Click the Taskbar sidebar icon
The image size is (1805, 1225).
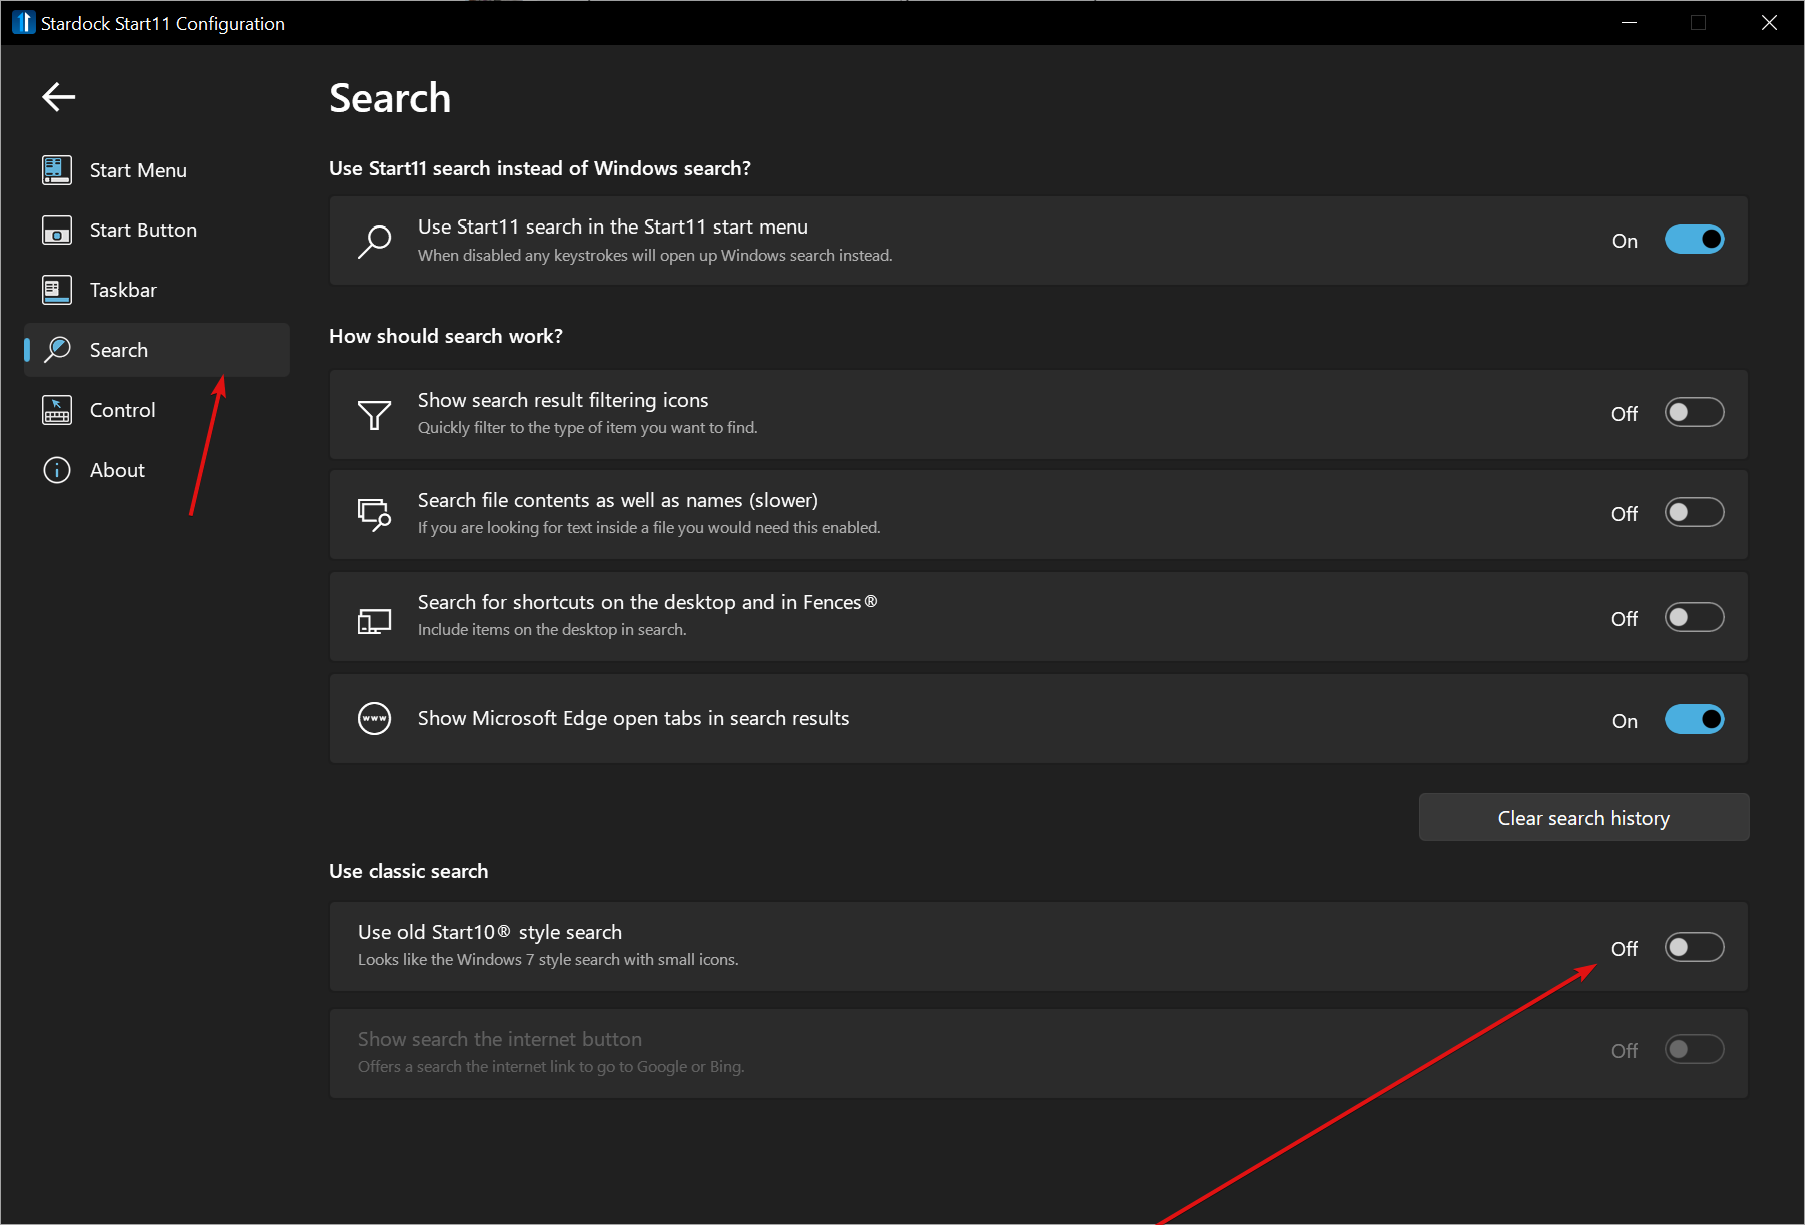57,290
